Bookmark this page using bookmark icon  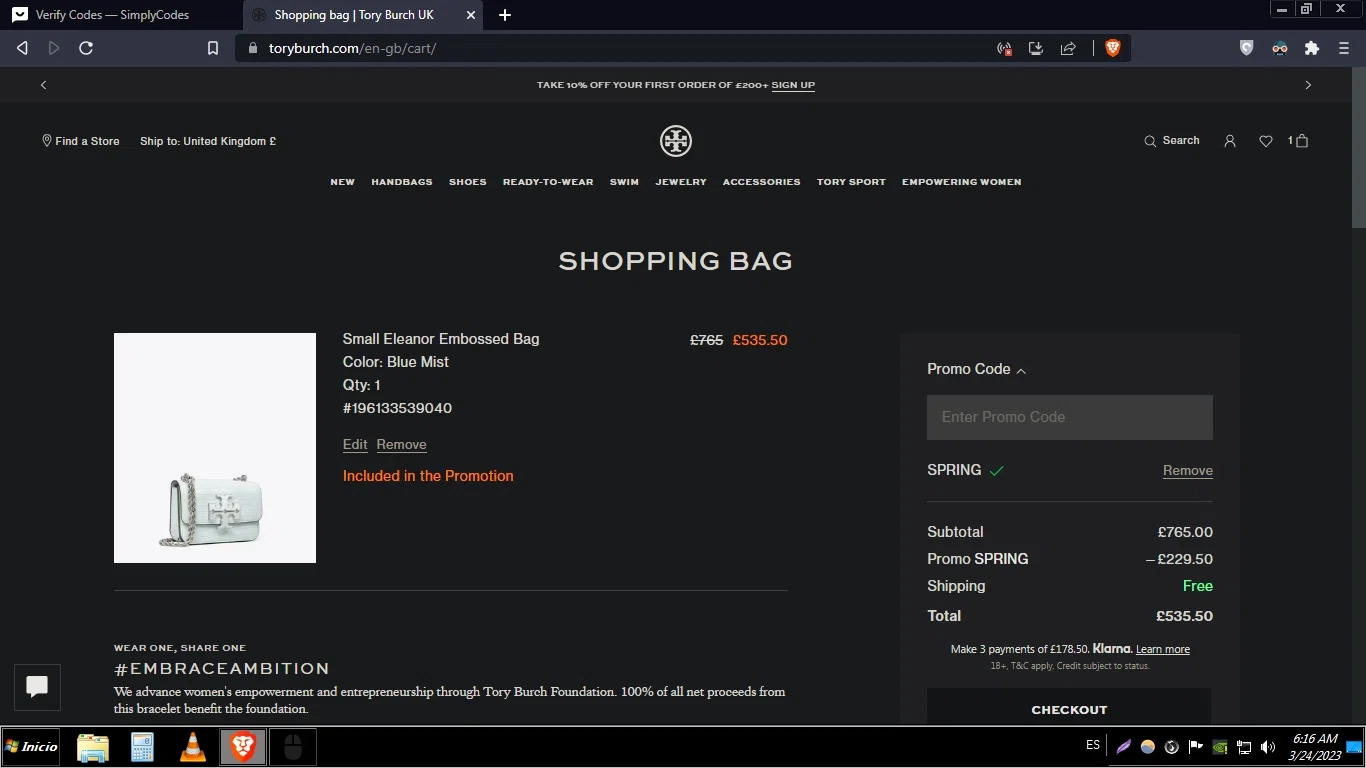point(213,48)
